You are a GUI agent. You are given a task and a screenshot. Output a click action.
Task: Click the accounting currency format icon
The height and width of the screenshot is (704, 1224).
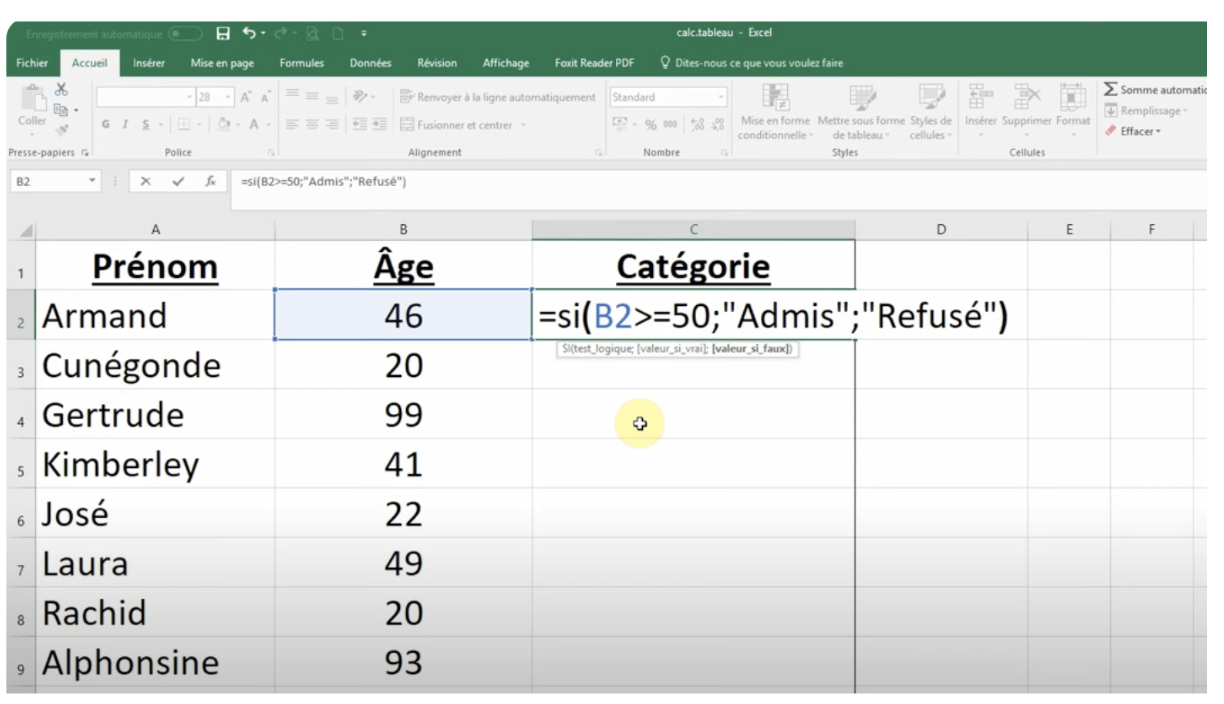click(621, 125)
